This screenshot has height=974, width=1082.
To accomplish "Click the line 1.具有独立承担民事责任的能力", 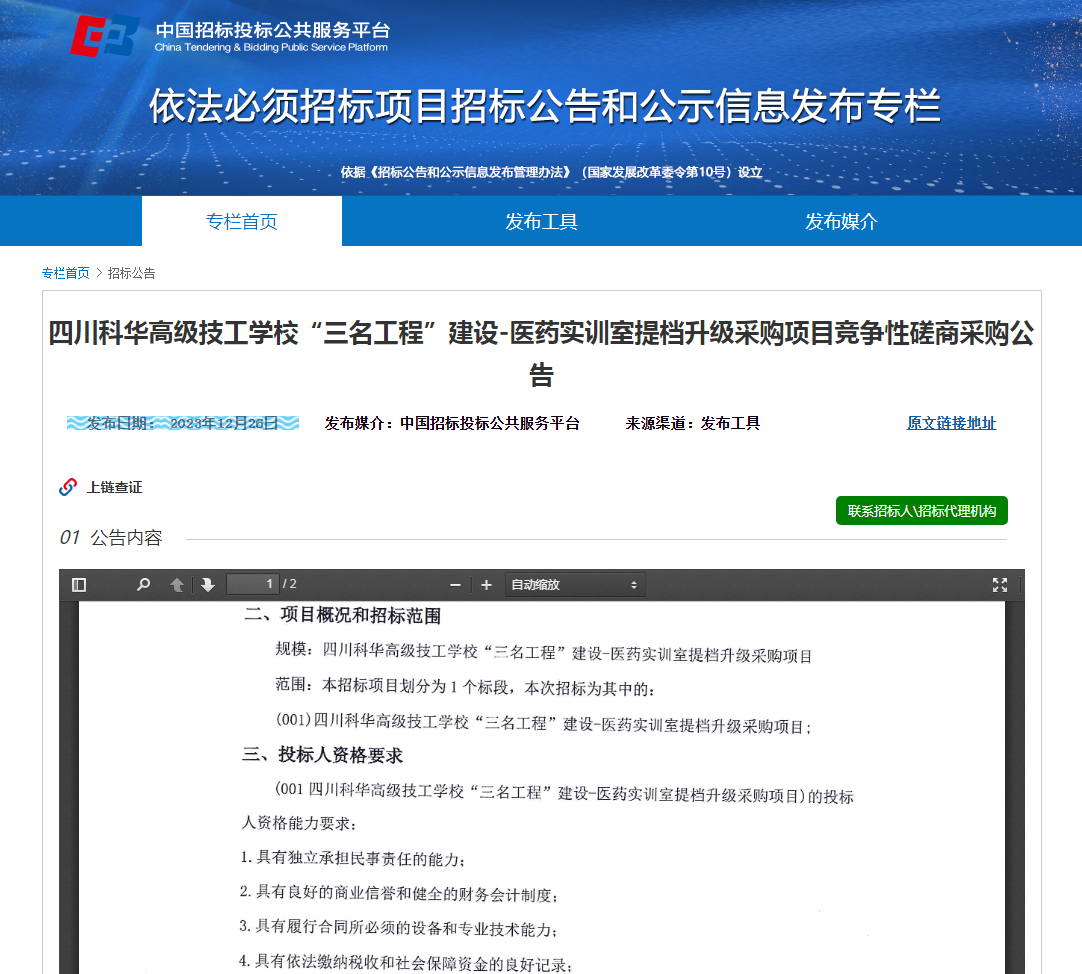I will pos(353,859).
